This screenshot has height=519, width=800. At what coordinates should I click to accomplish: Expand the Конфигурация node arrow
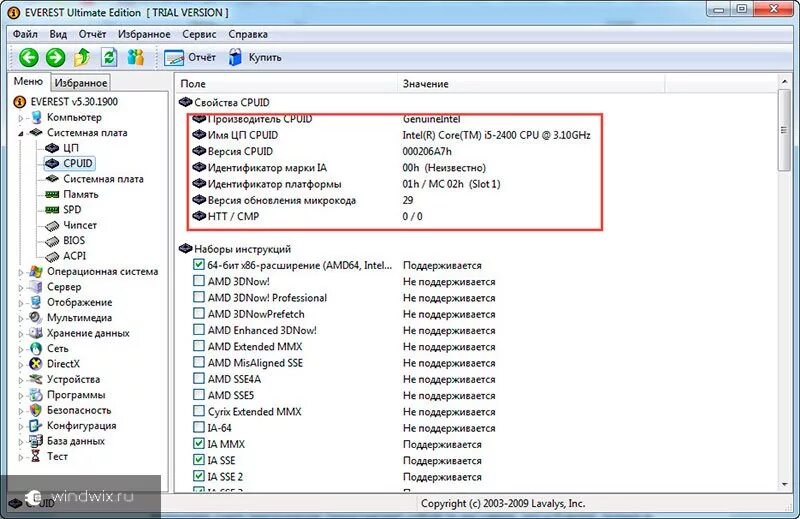pyautogui.click(x=21, y=426)
